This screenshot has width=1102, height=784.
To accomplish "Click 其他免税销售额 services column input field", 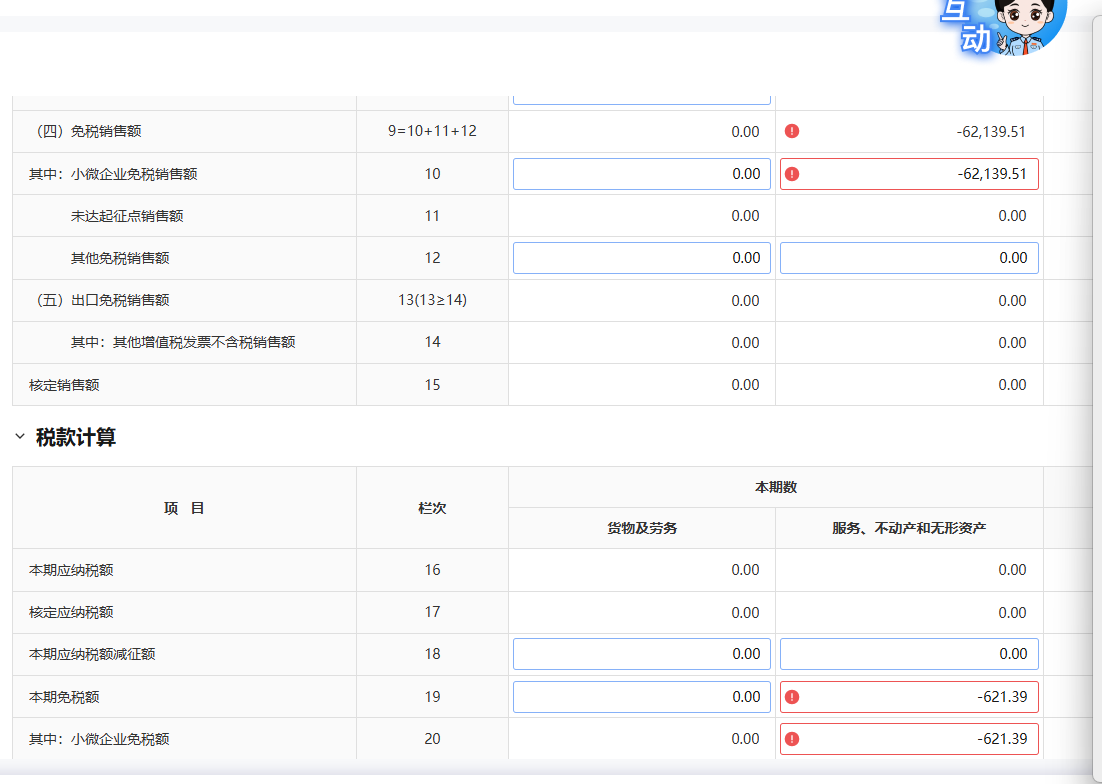I will (x=908, y=258).
